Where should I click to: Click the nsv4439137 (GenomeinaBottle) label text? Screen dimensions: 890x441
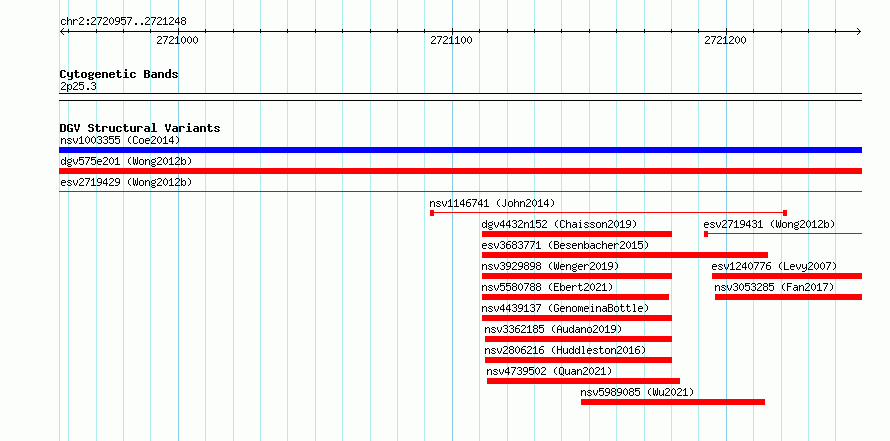565,308
